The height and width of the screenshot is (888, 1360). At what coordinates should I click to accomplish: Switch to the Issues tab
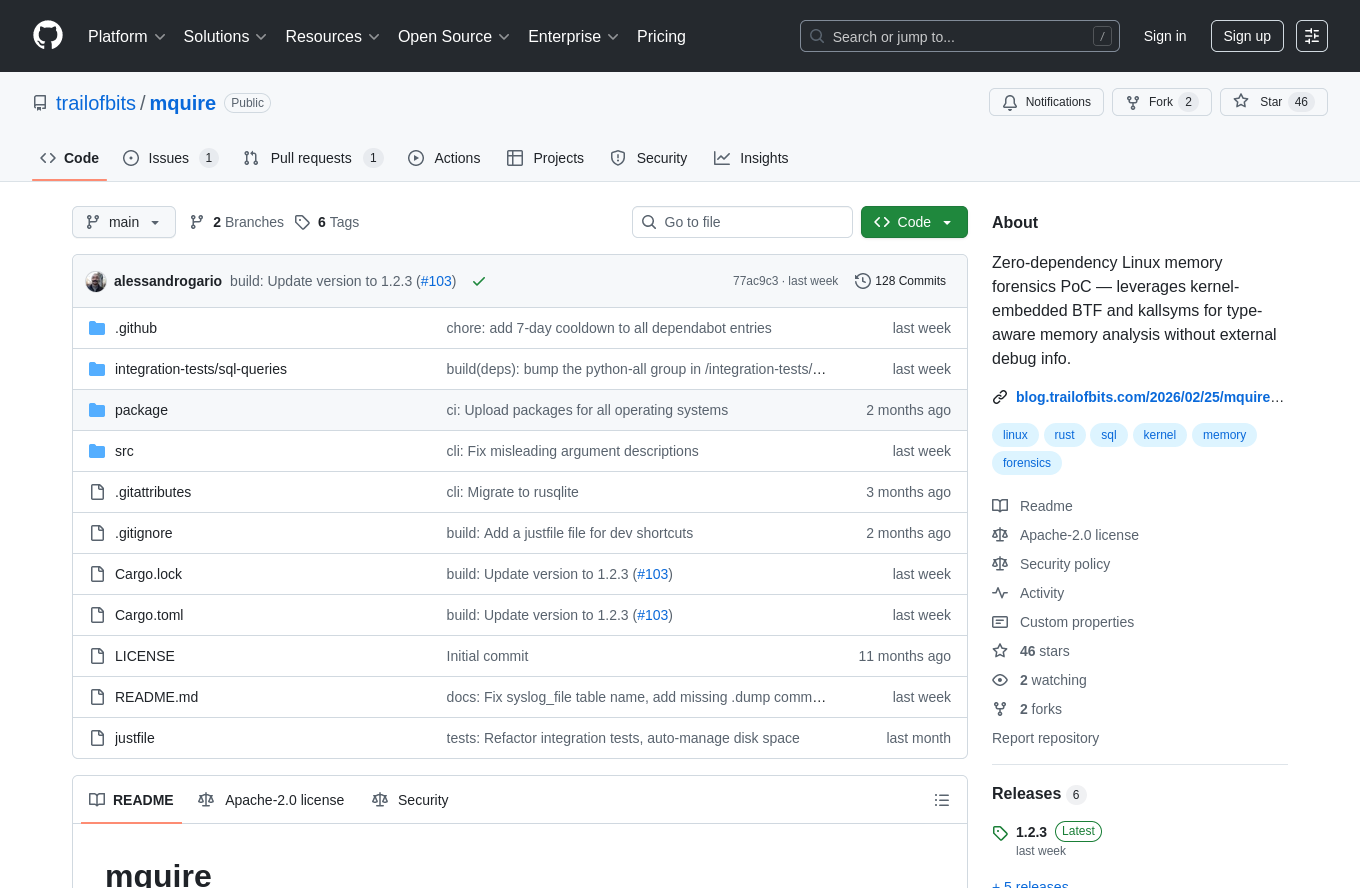pos(170,158)
